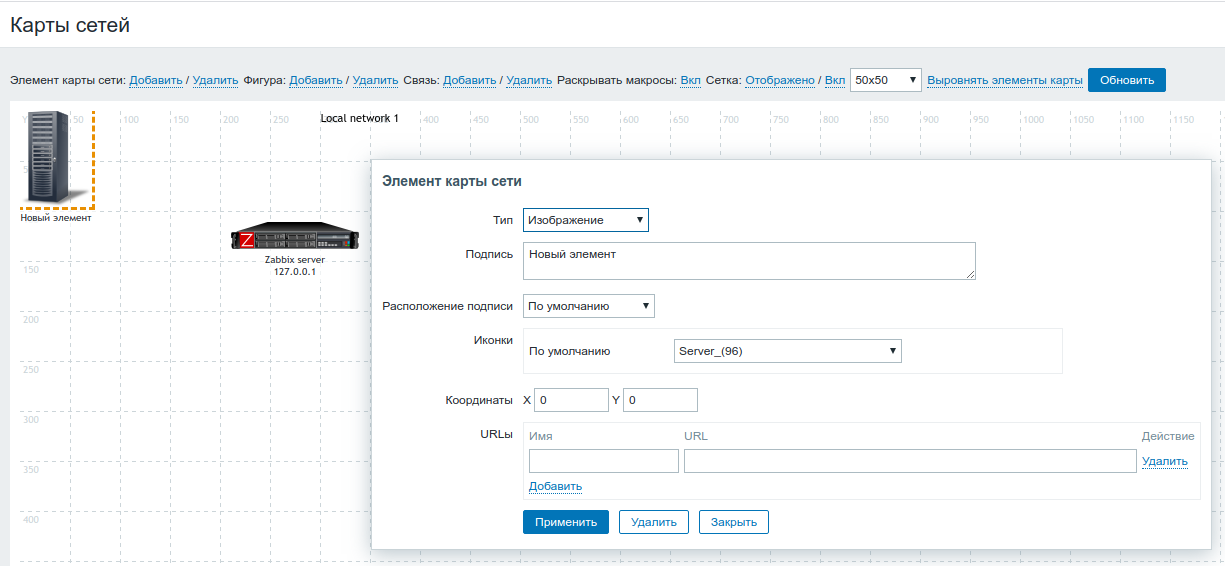The image size is (1225, 566).
Task: Open the Server_(96) icon dropdown
Action: (x=788, y=351)
